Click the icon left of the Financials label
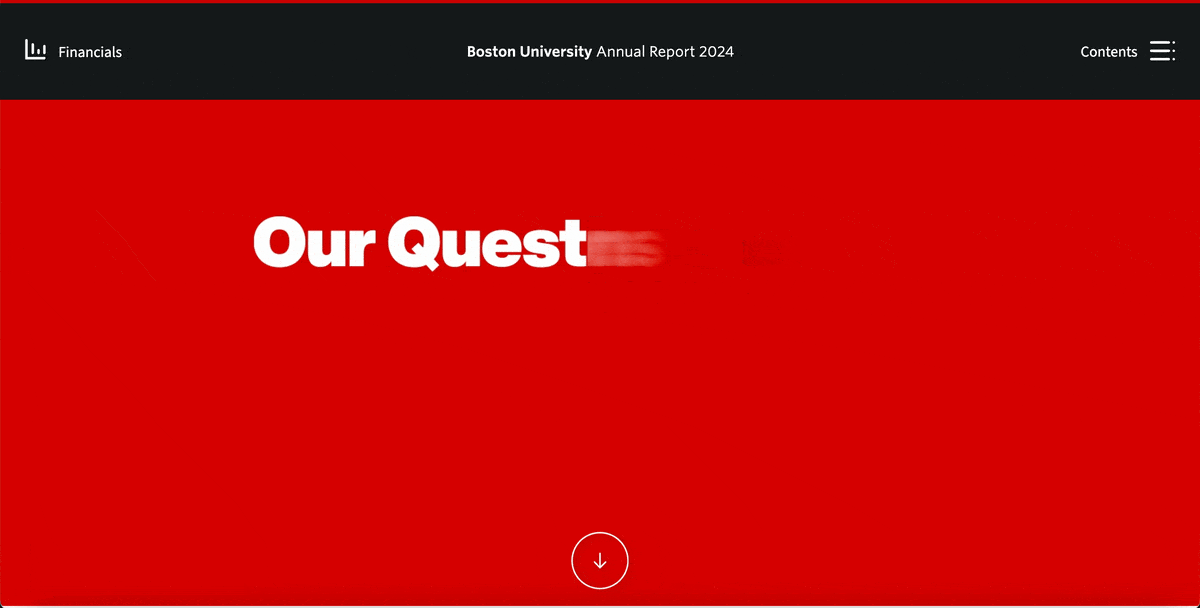This screenshot has width=1200, height=608. point(35,50)
